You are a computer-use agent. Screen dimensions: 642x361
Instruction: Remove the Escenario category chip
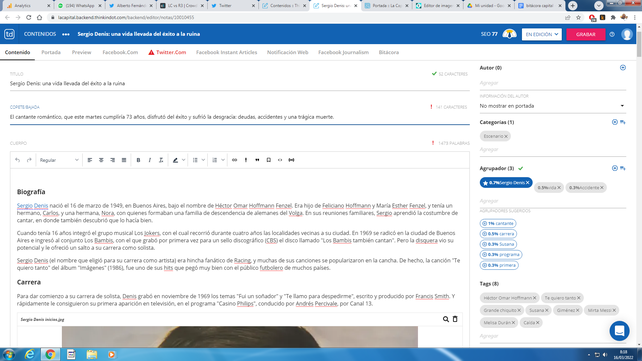click(x=506, y=136)
